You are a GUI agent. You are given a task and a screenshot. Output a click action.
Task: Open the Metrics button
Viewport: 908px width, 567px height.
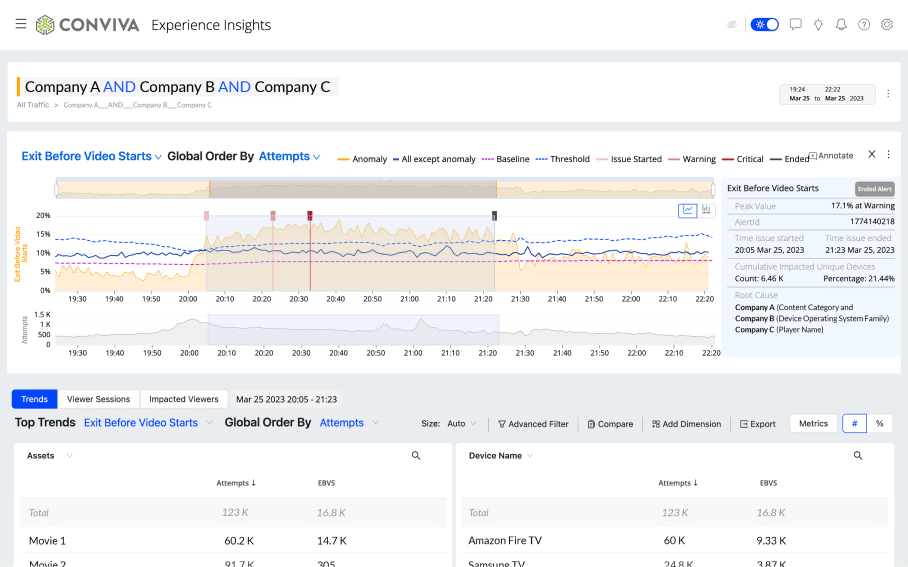[x=814, y=423]
